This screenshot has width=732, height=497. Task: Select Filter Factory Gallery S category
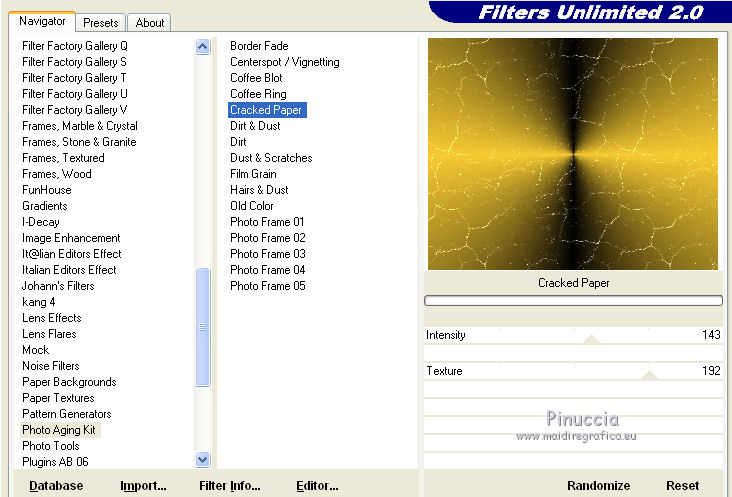[x=74, y=62]
